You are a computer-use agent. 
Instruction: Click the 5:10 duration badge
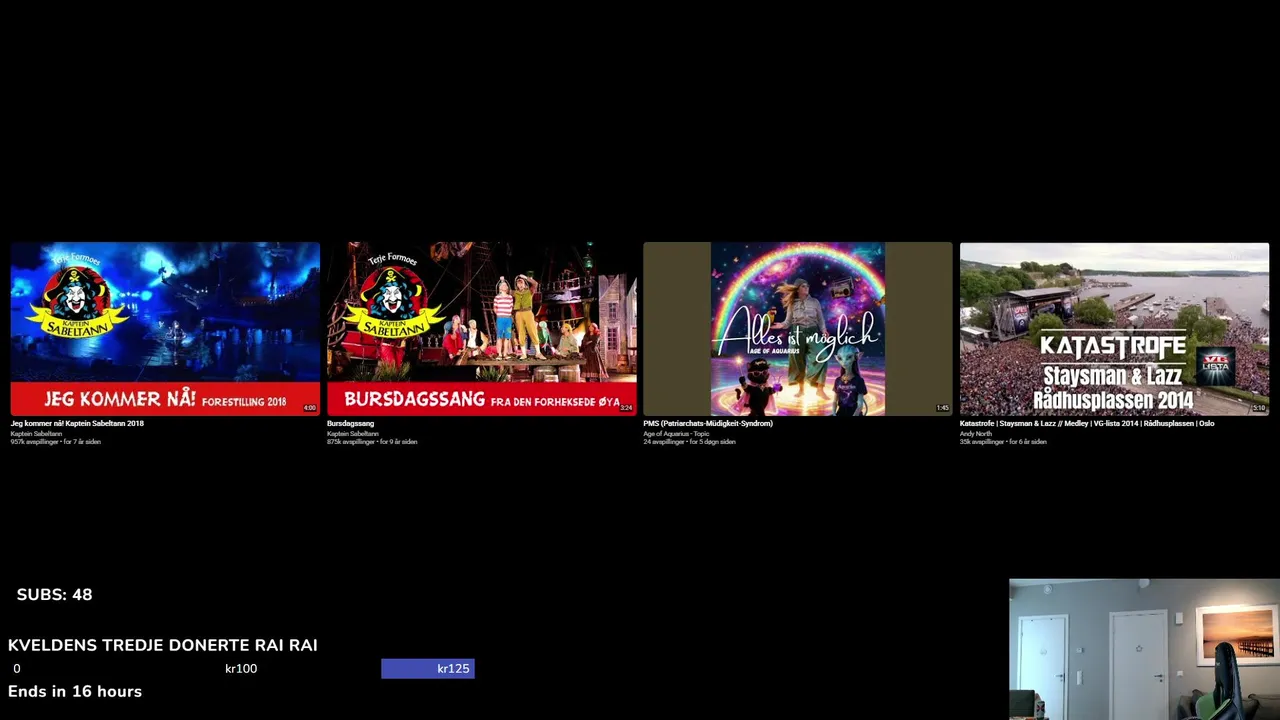coord(1259,408)
